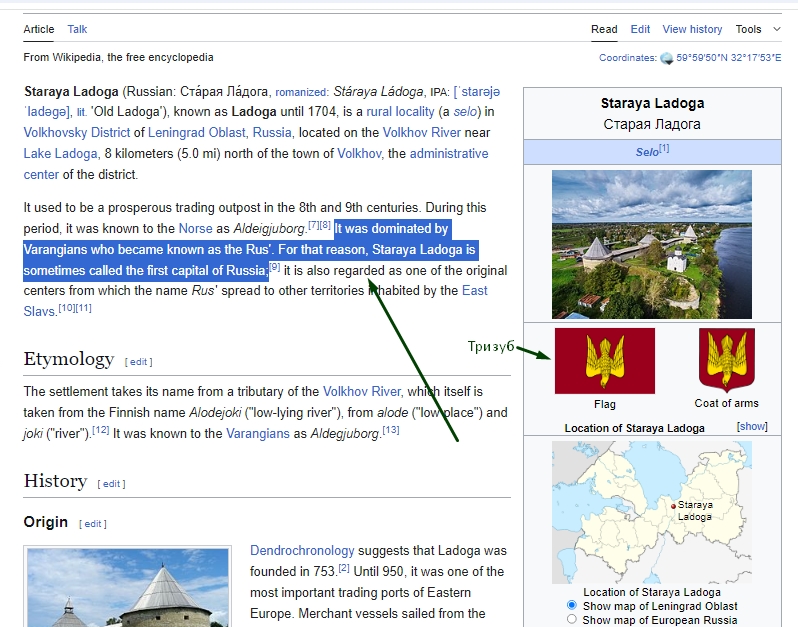
Task: Open the coordinates 59°59′50″N 32°17′53″E link
Action: point(729,58)
